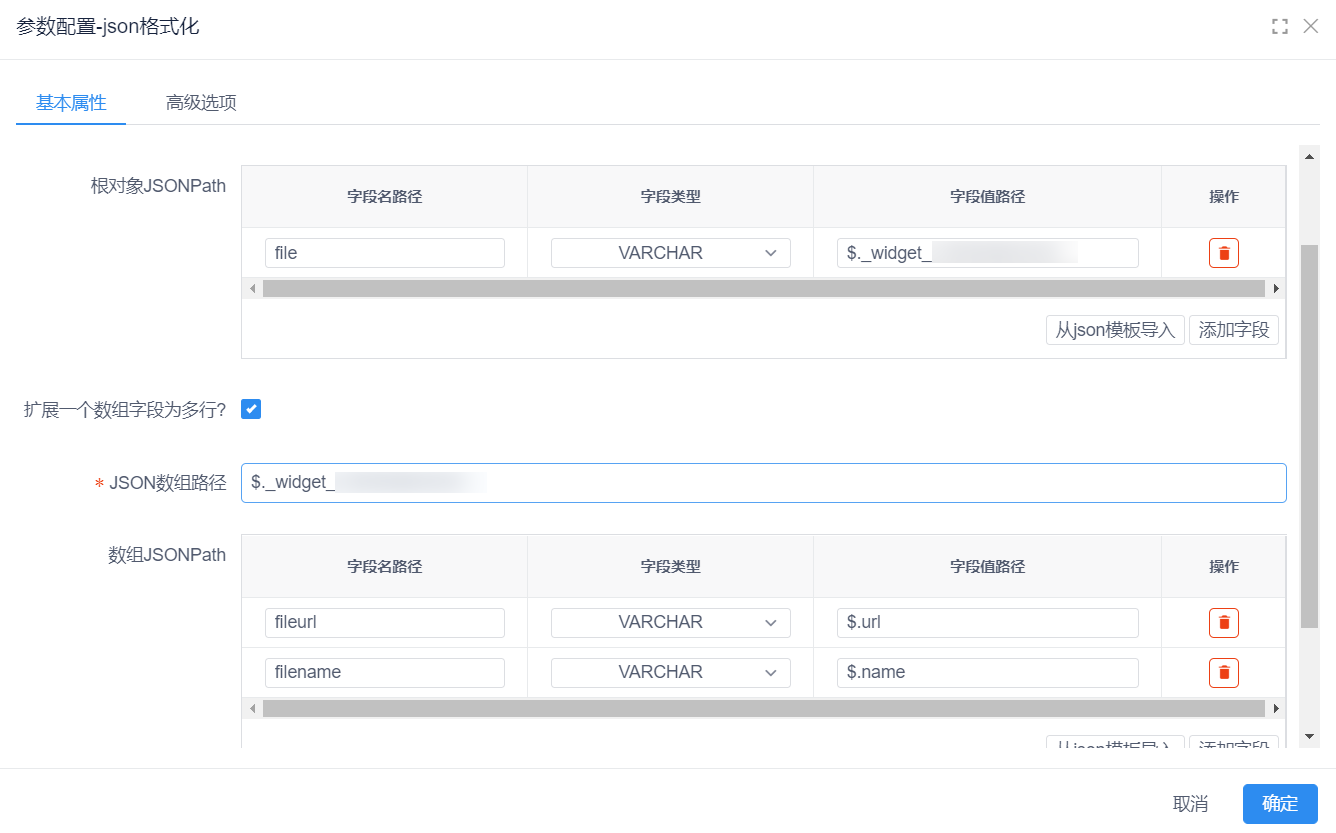Open field type dropdown for filename
This screenshot has width=1336, height=833.
[x=670, y=673]
